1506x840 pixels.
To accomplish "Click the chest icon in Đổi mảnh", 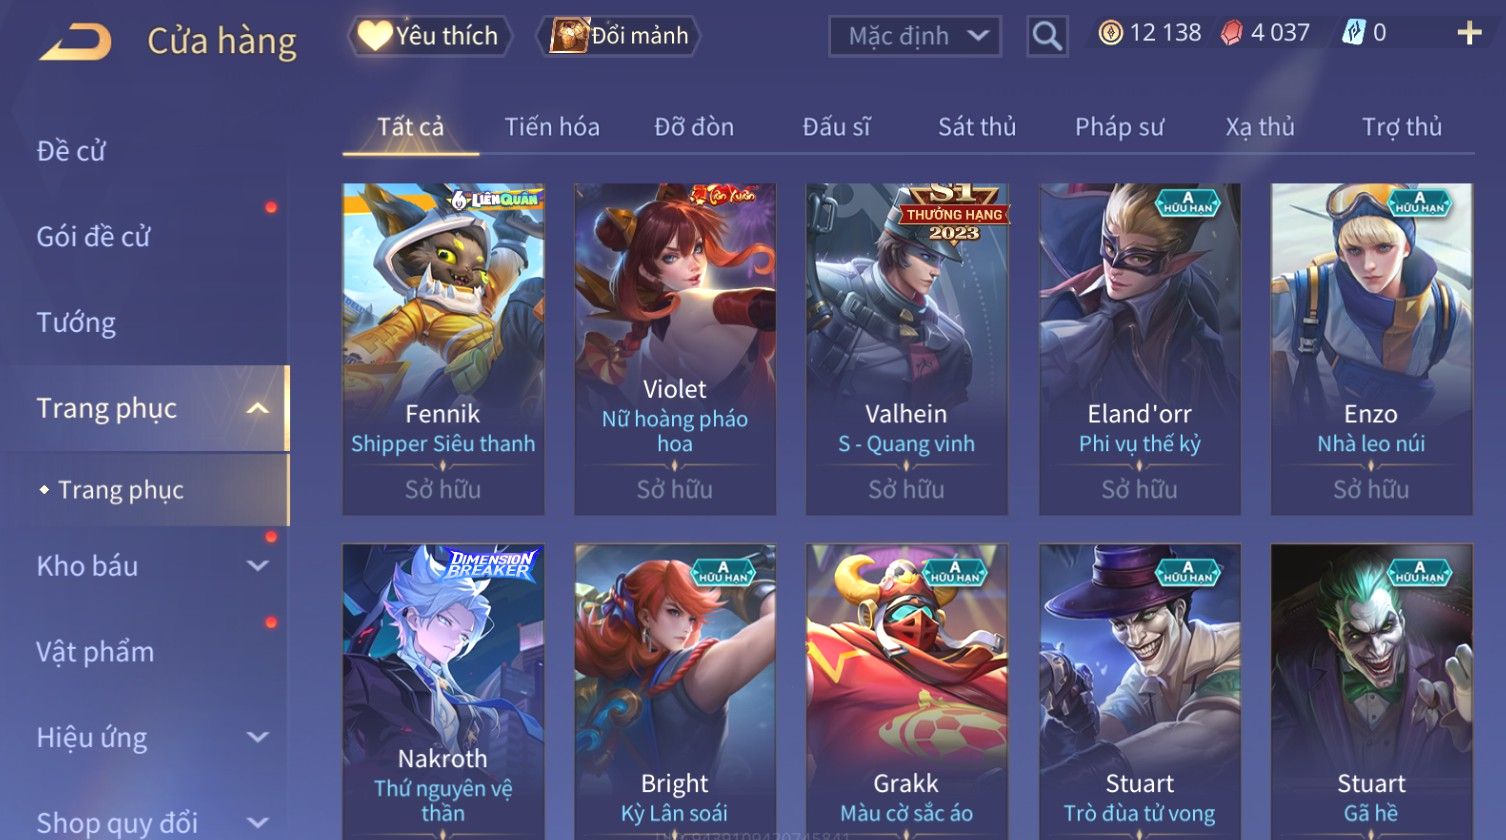I will (569, 36).
